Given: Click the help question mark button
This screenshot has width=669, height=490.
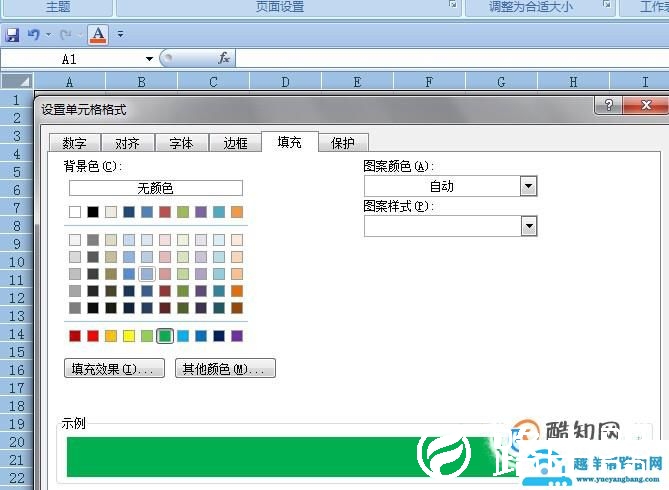Looking at the screenshot, I should [609, 105].
